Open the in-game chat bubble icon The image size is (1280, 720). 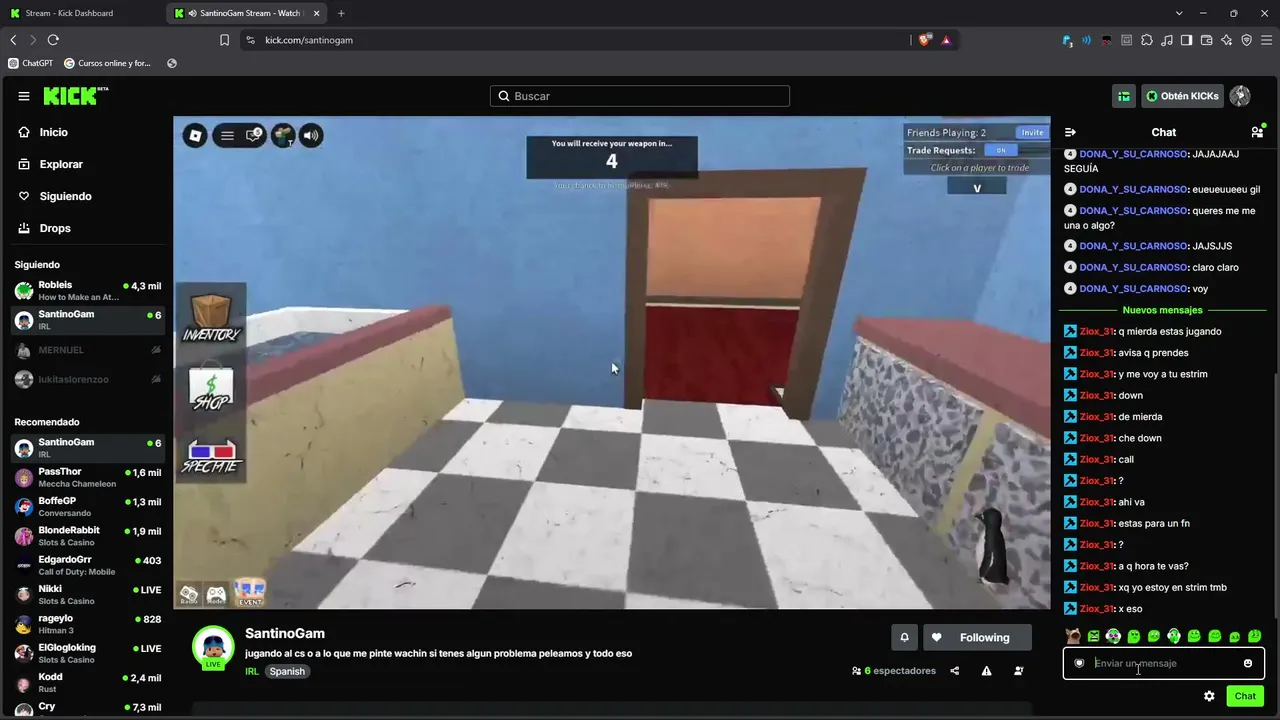(255, 135)
